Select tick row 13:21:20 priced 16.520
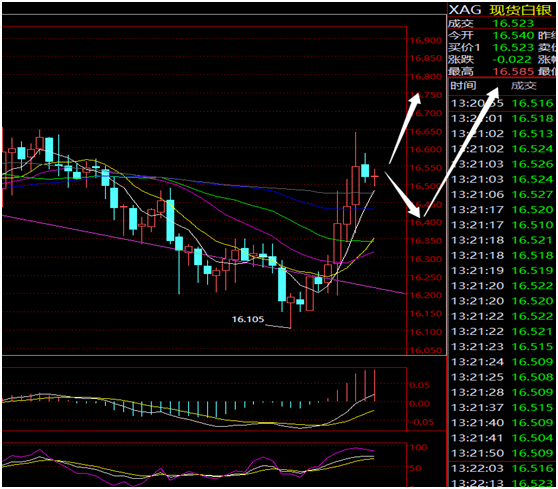 click(x=502, y=301)
